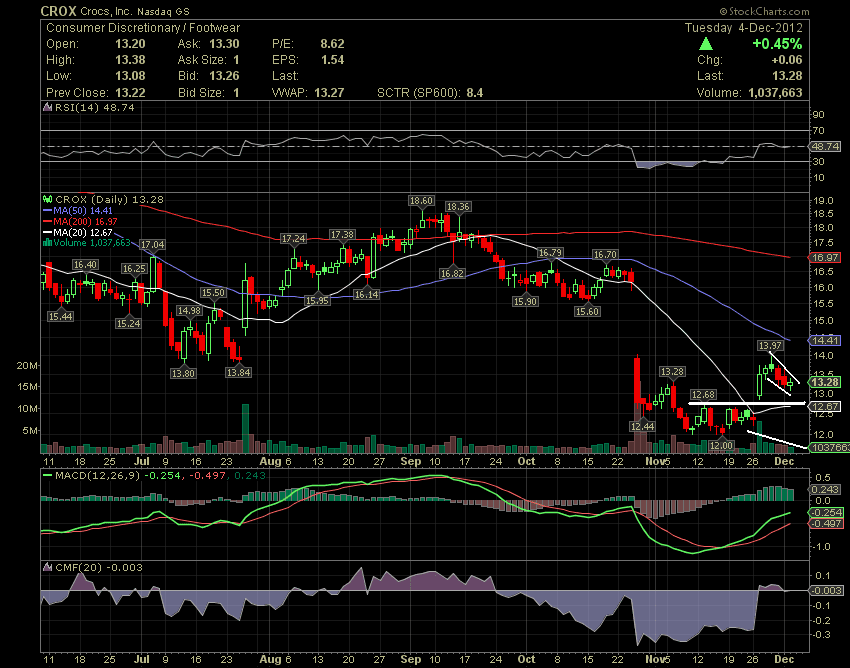Toggle the MA(50) 14.41 legend entry

pos(80,210)
